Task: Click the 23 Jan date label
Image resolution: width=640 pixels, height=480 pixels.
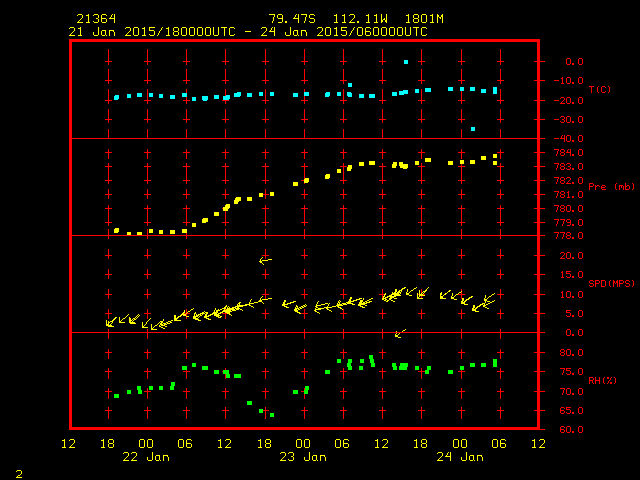Action: [303, 457]
